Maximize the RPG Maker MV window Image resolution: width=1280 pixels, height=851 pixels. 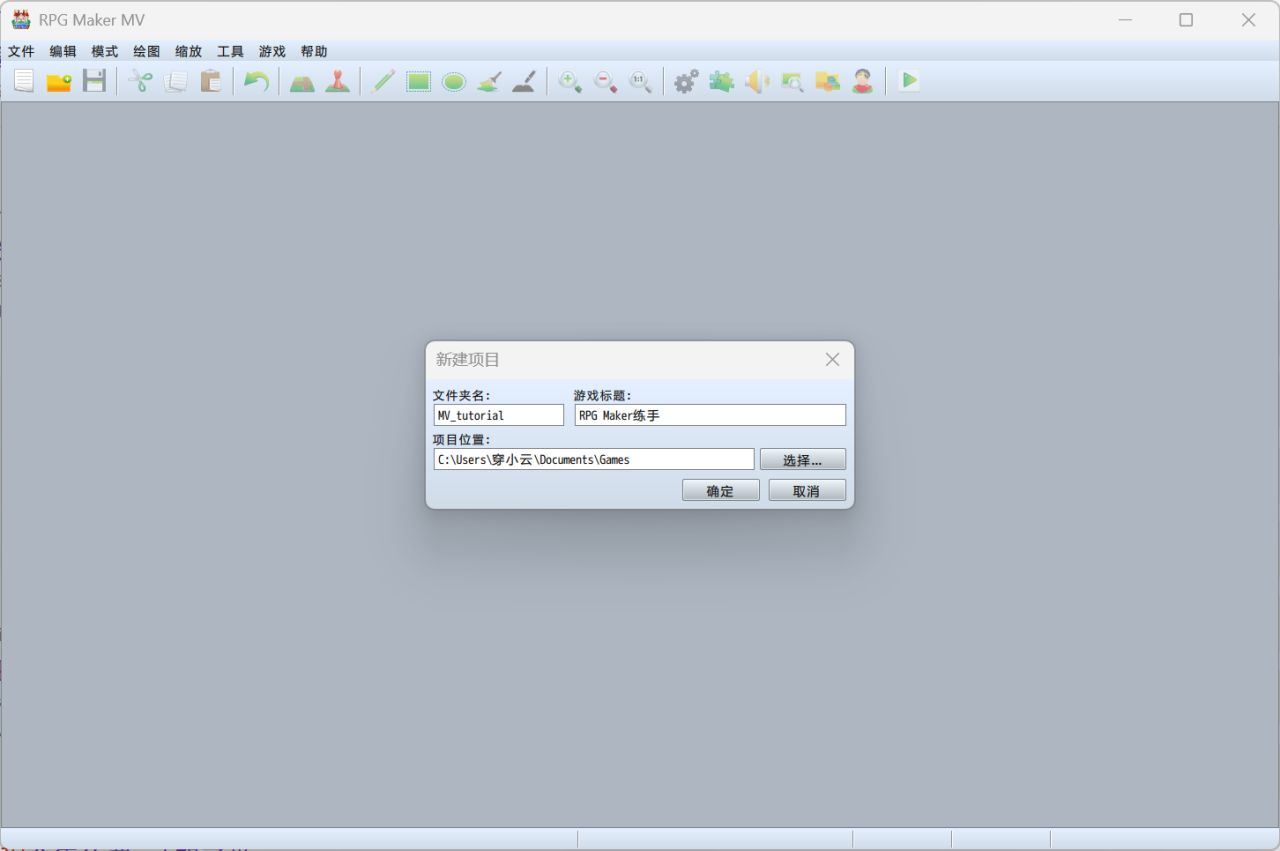click(x=1186, y=20)
